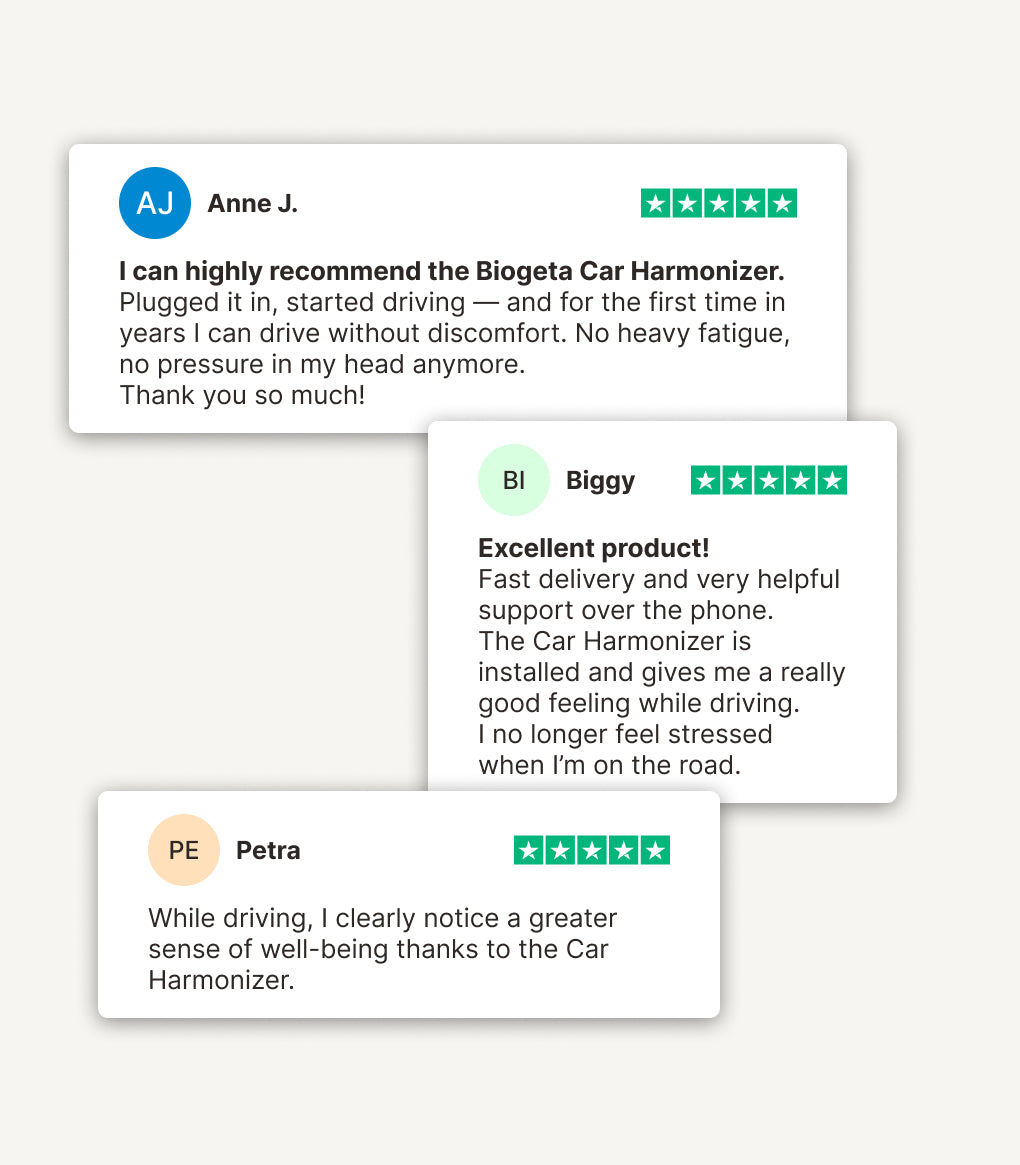Click Petra's orange PE avatar
The width and height of the screenshot is (1020, 1165).
184,850
